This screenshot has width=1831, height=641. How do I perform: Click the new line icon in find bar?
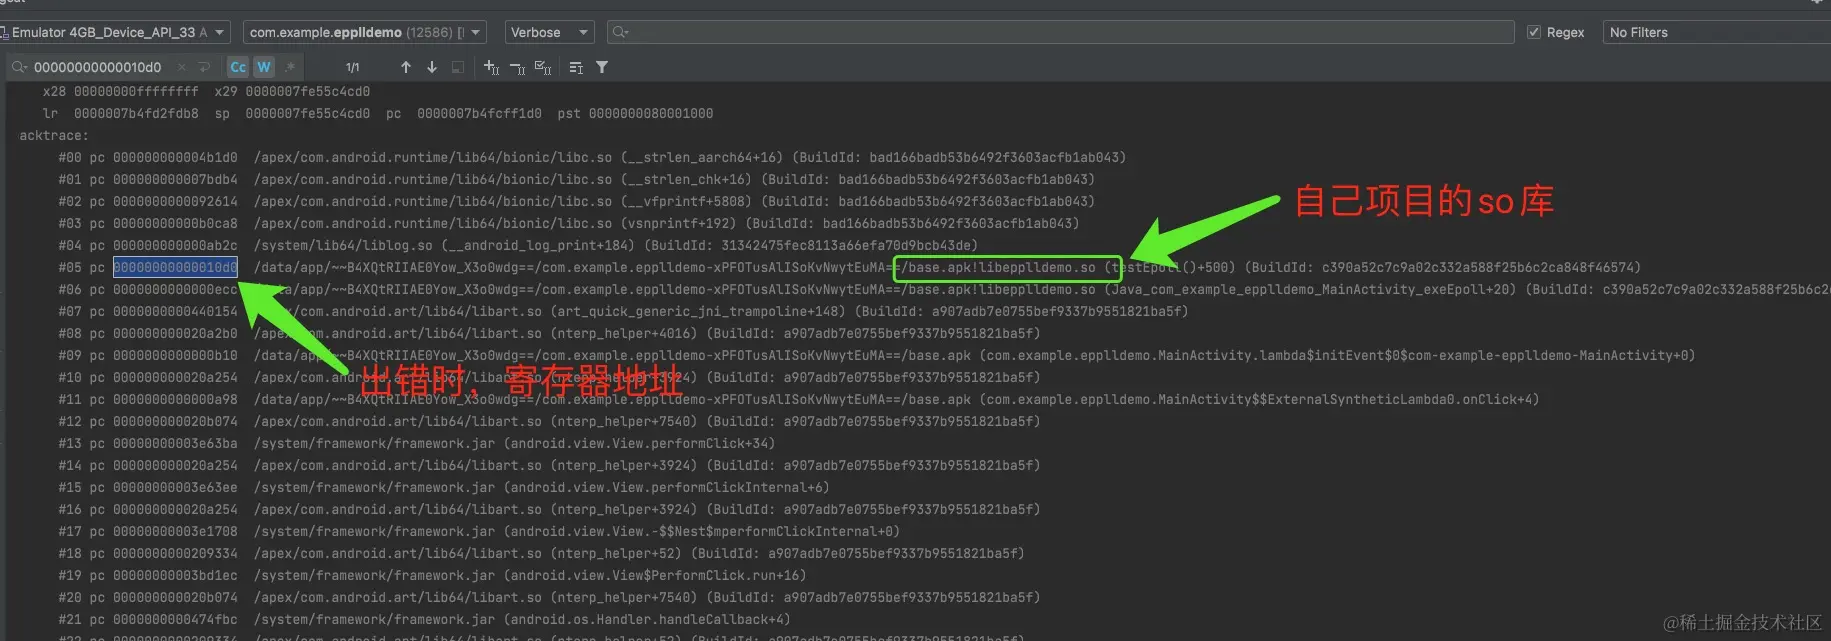(x=204, y=67)
